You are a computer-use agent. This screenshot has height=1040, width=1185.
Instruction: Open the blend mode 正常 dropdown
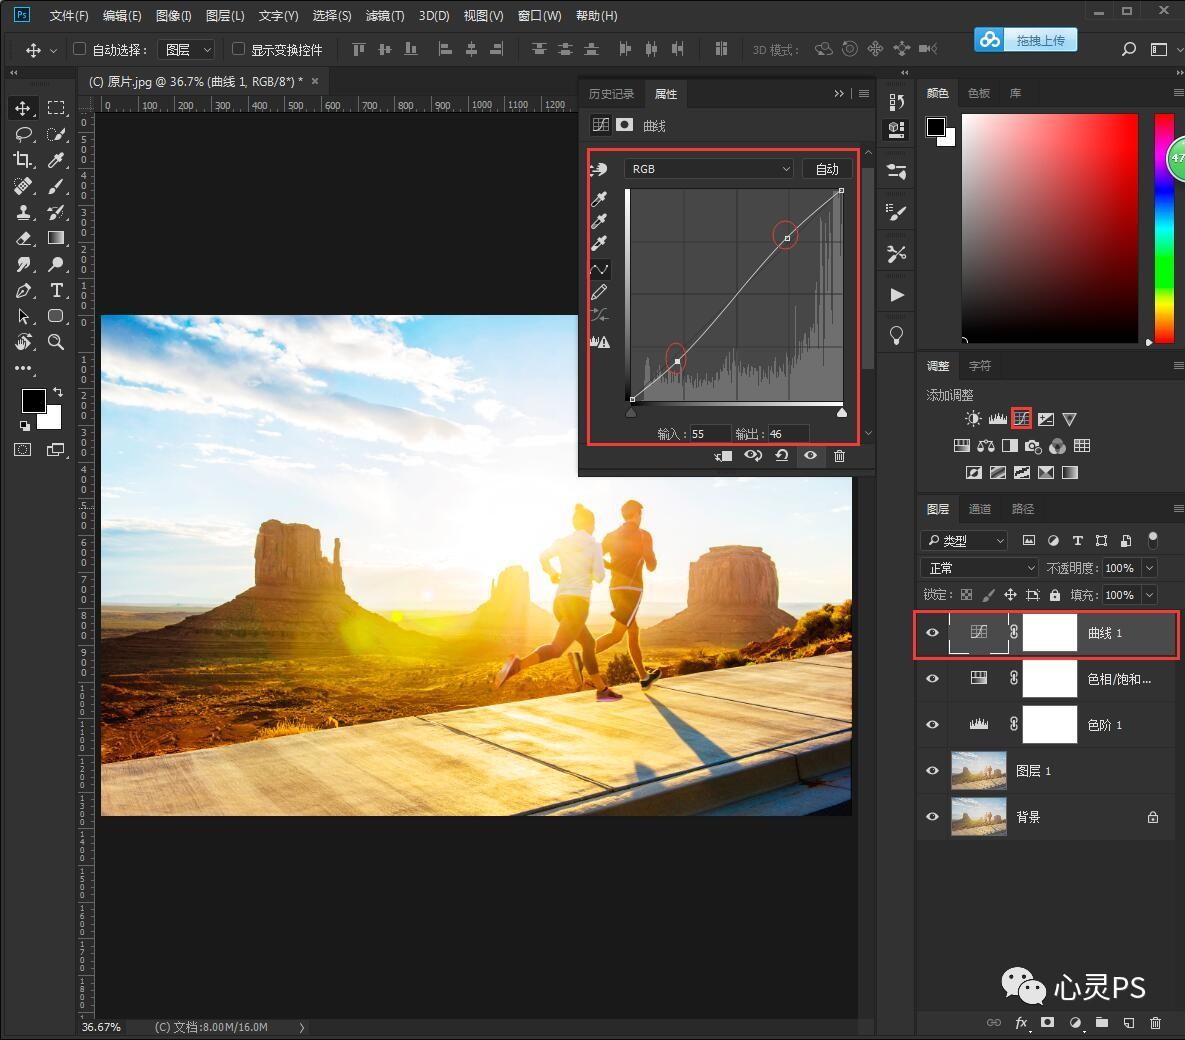tap(979, 568)
